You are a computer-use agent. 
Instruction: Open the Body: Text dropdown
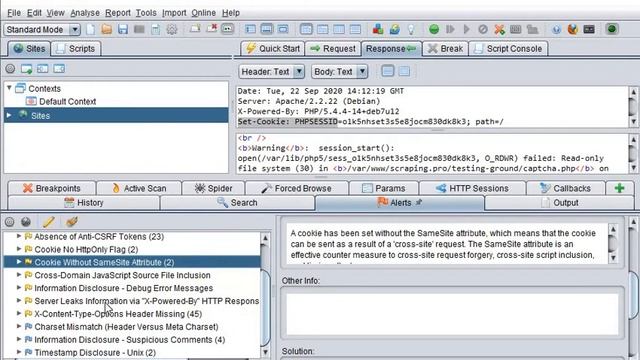point(339,72)
